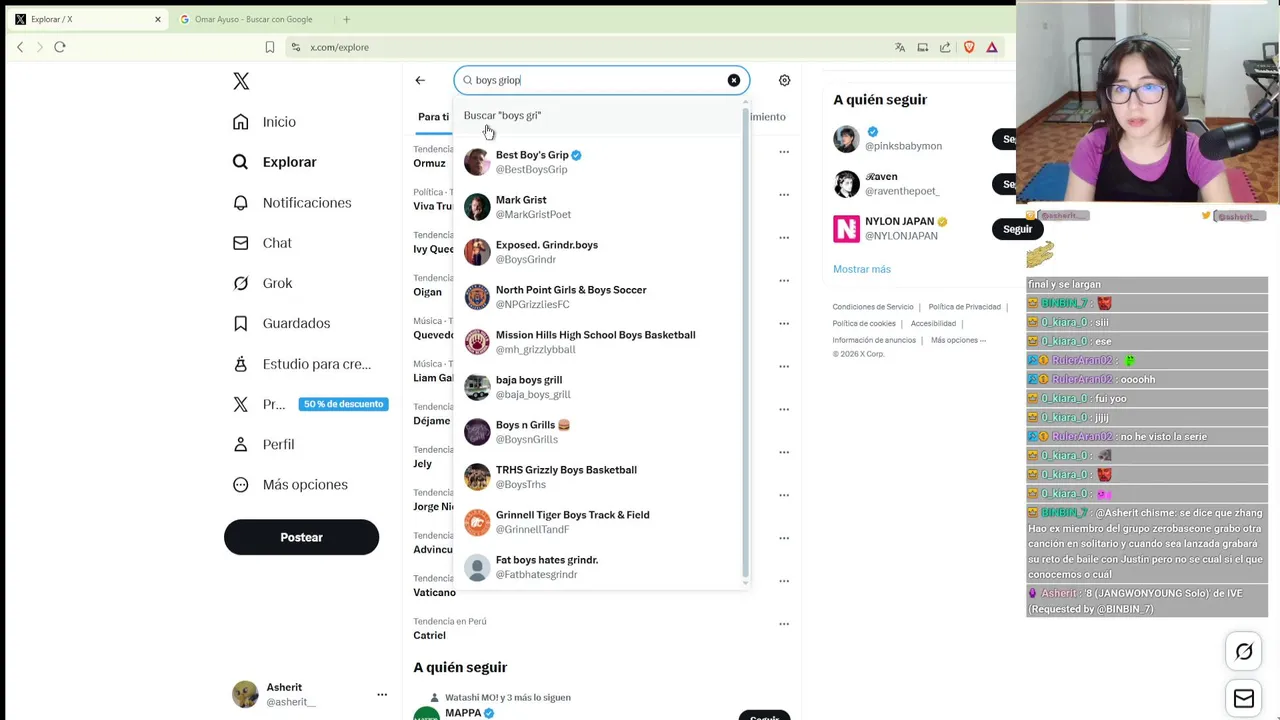
Task: Open more options for Jely trend
Action: tap(784, 452)
